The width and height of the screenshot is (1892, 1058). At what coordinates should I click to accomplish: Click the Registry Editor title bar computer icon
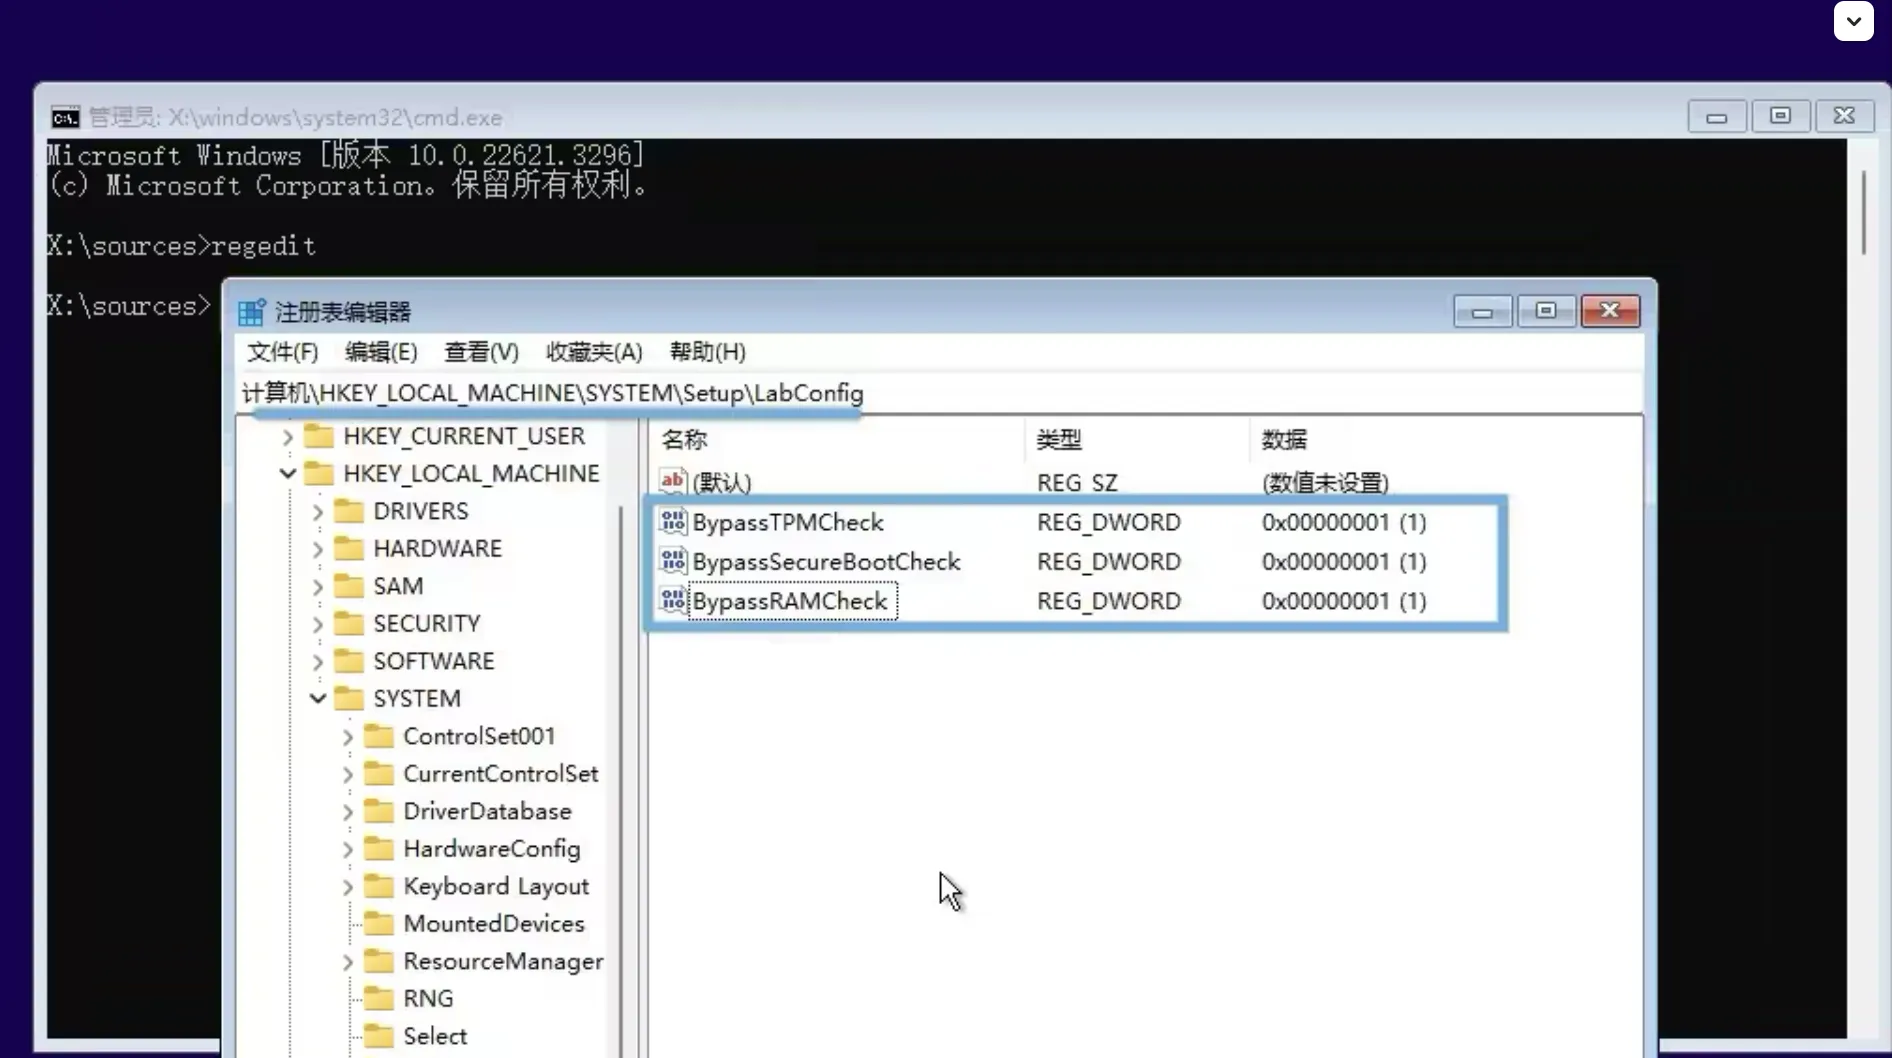(251, 311)
